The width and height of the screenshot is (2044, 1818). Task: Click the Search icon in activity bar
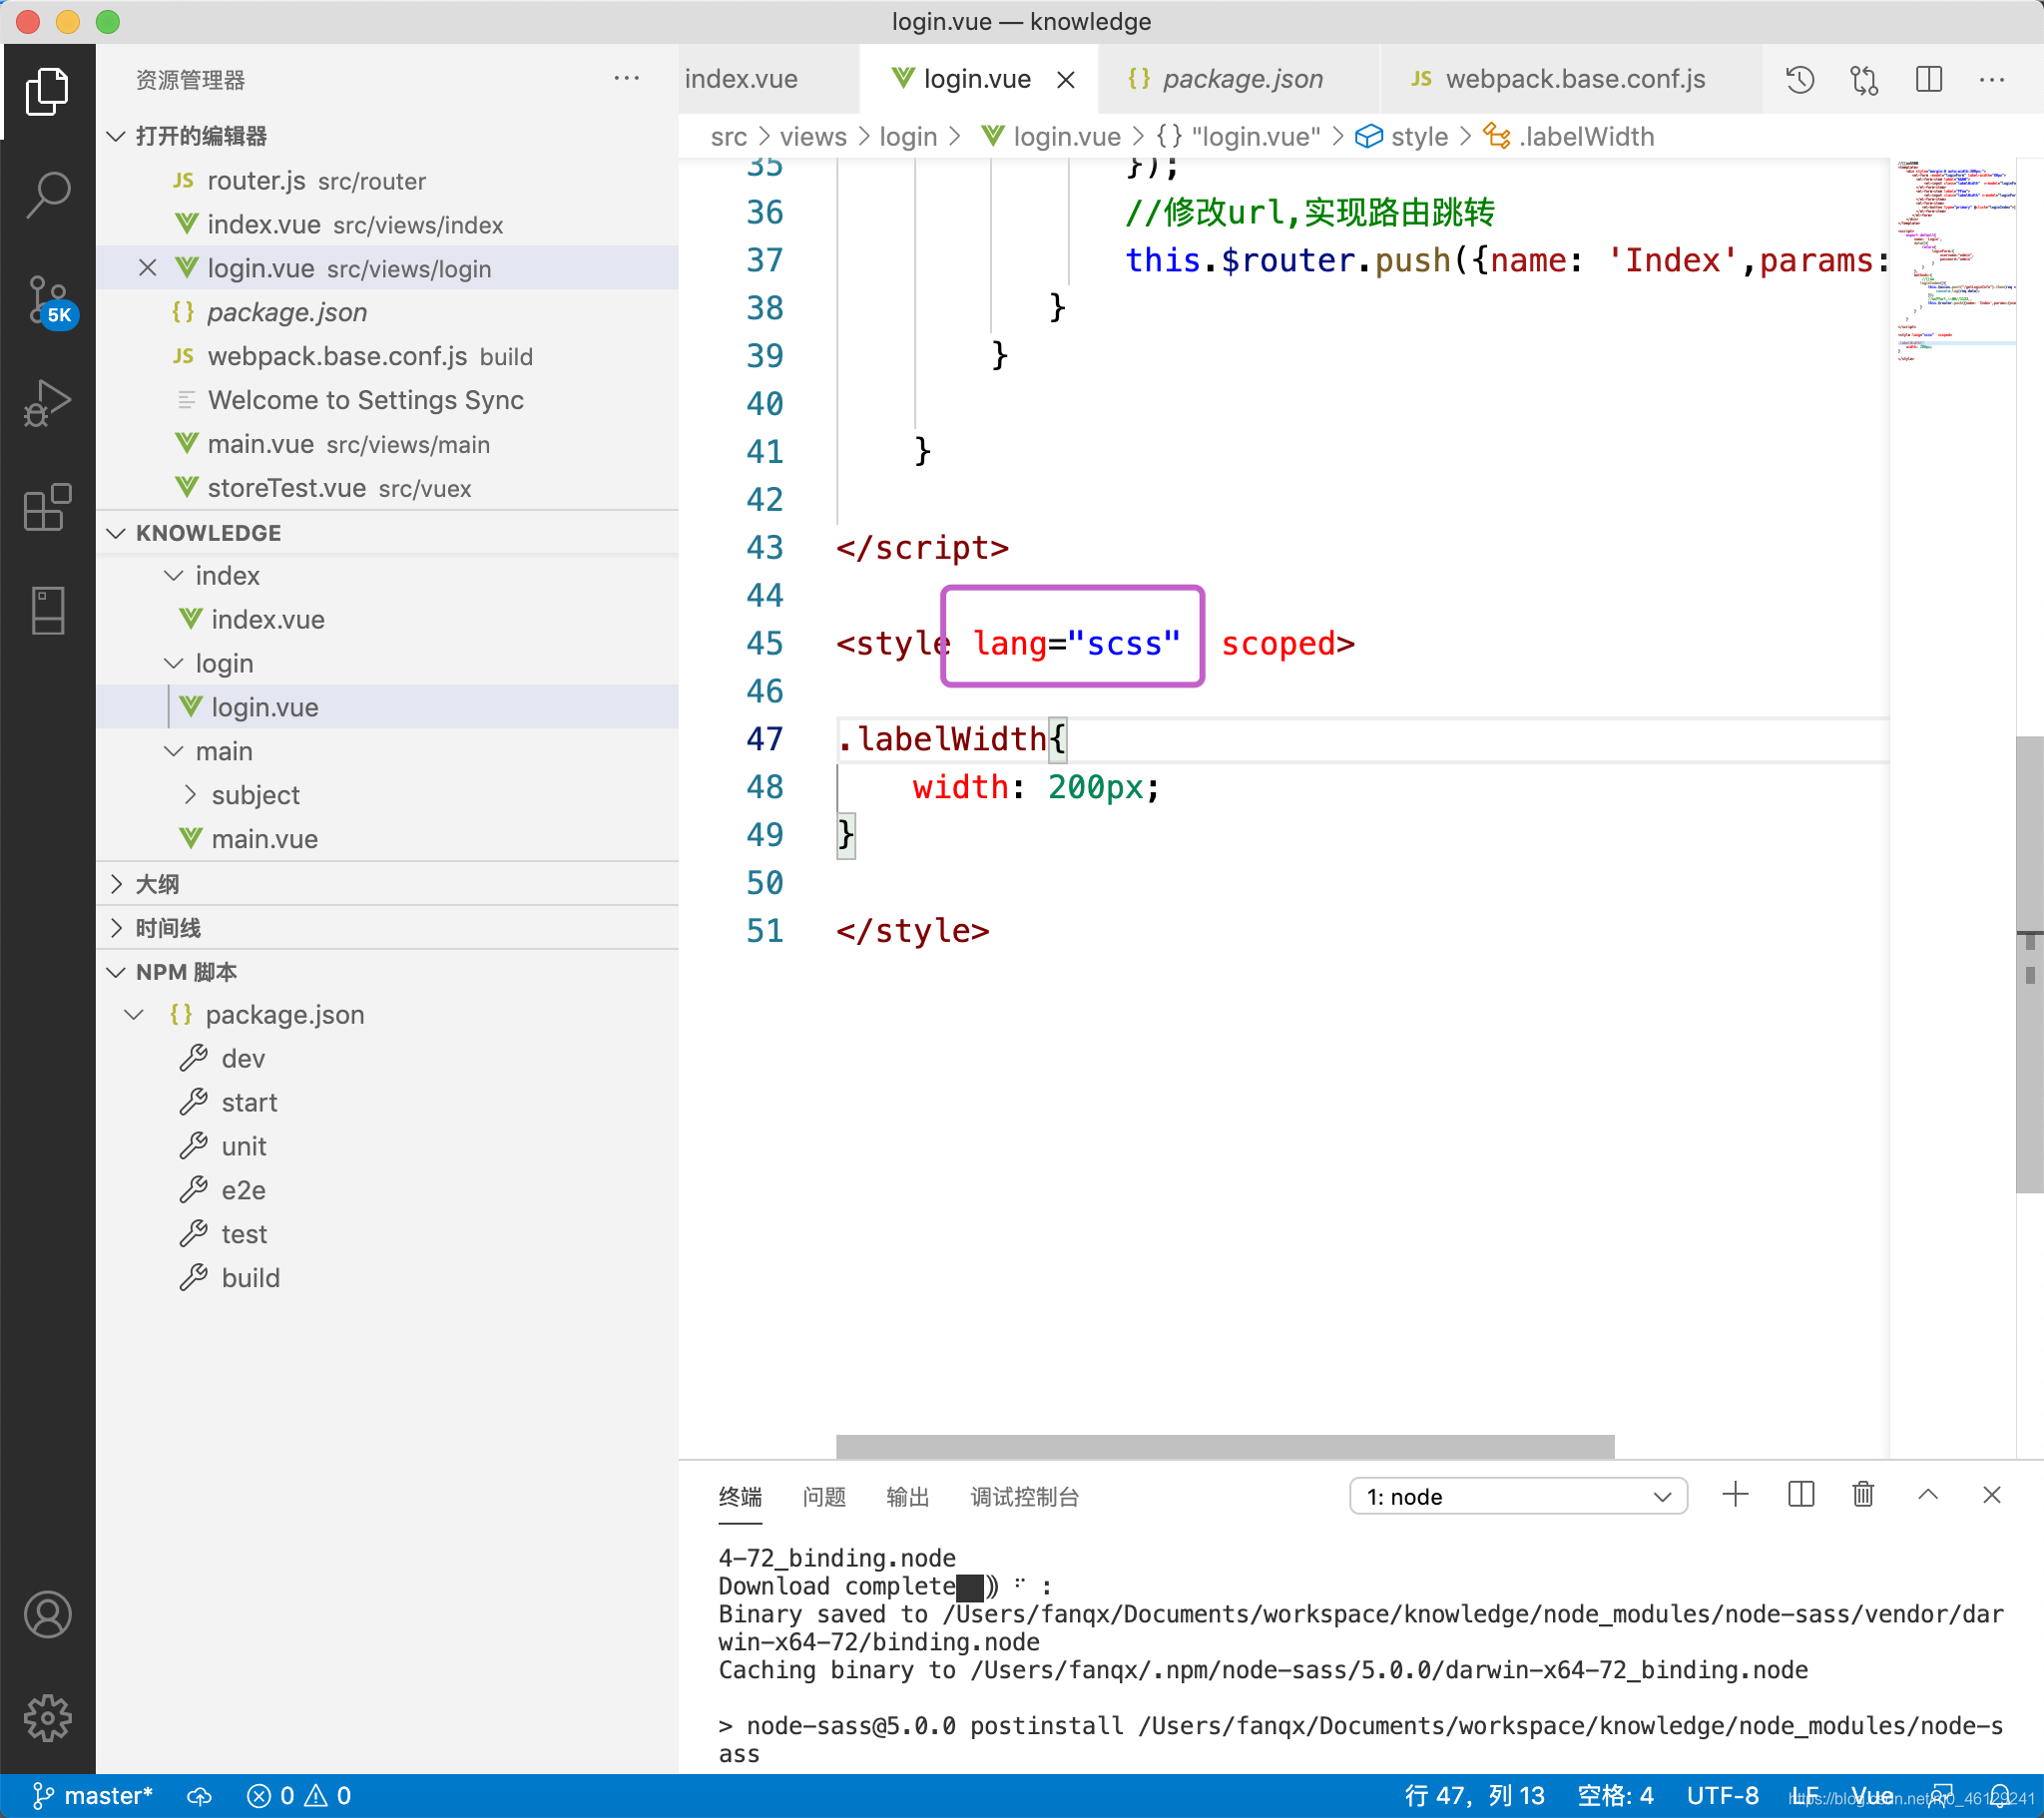(47, 190)
